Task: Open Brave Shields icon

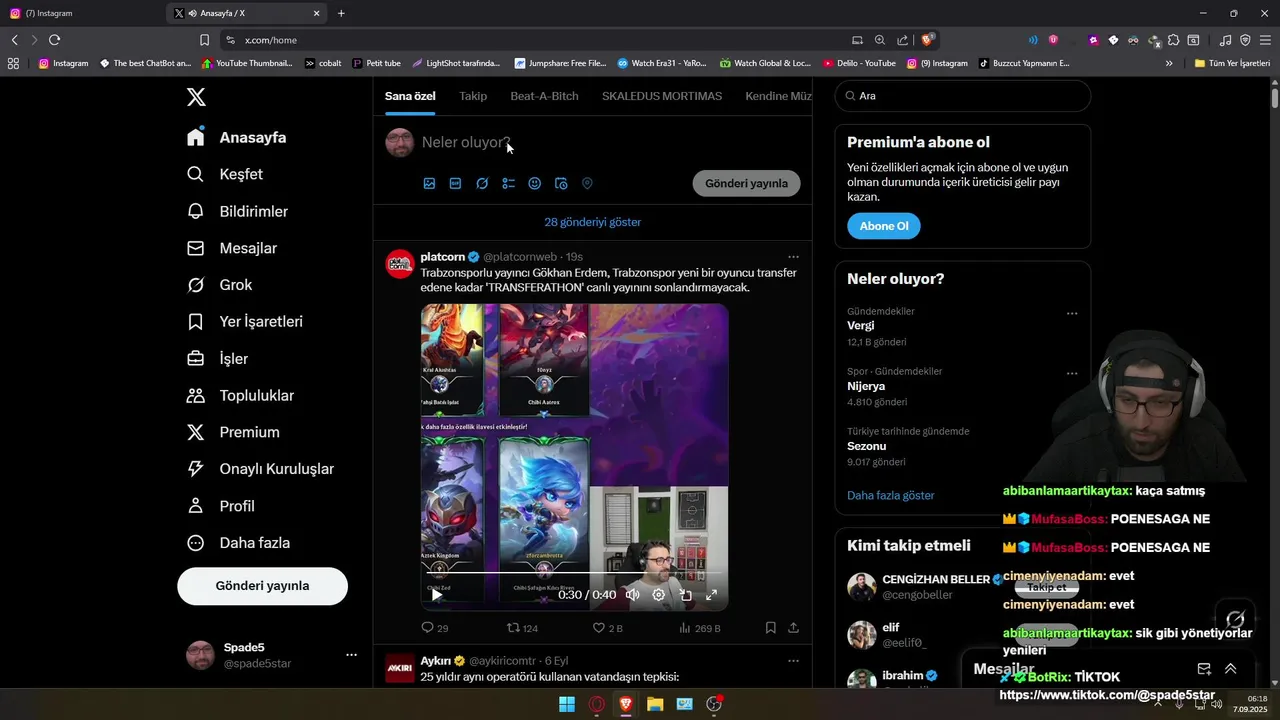Action: pyautogui.click(x=928, y=40)
